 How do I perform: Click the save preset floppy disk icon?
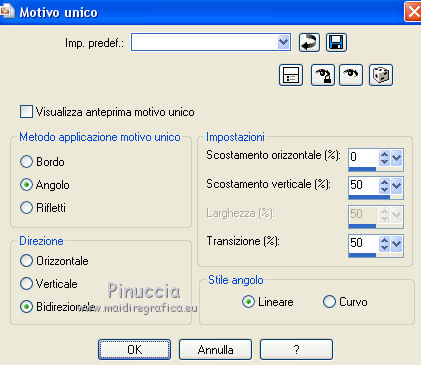click(336, 42)
